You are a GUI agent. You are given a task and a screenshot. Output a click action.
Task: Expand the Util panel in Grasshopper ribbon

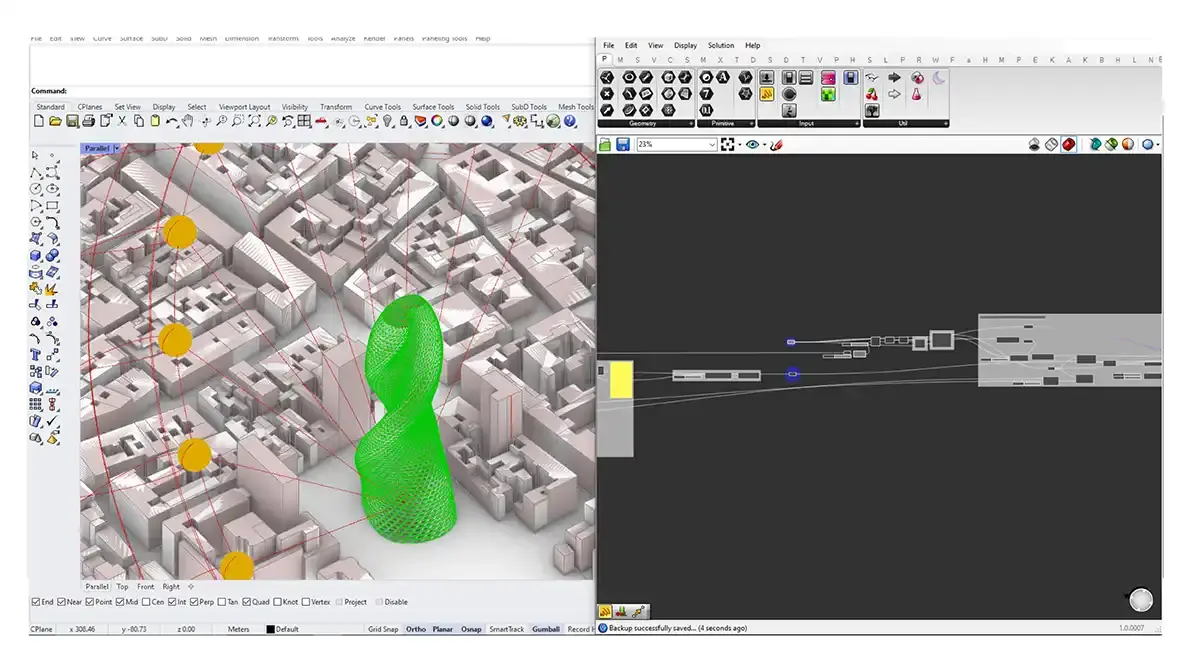click(x=946, y=124)
